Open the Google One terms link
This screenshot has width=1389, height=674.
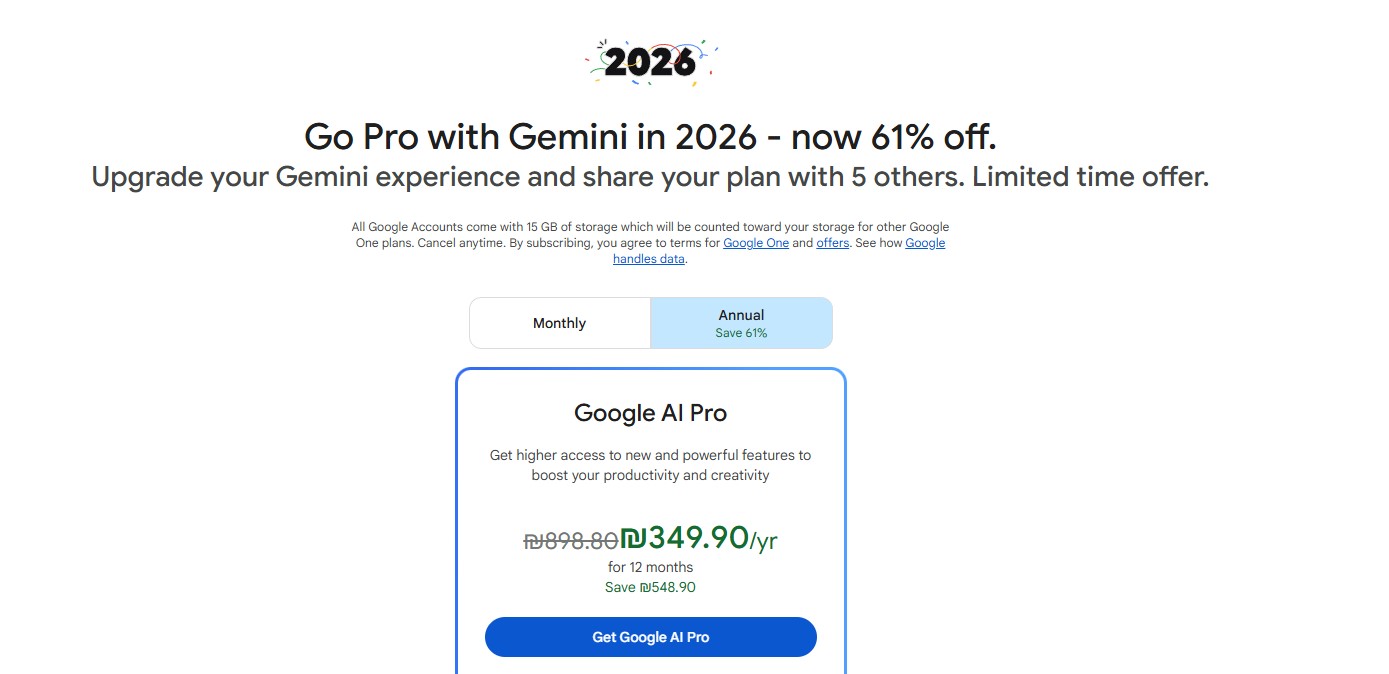(755, 243)
